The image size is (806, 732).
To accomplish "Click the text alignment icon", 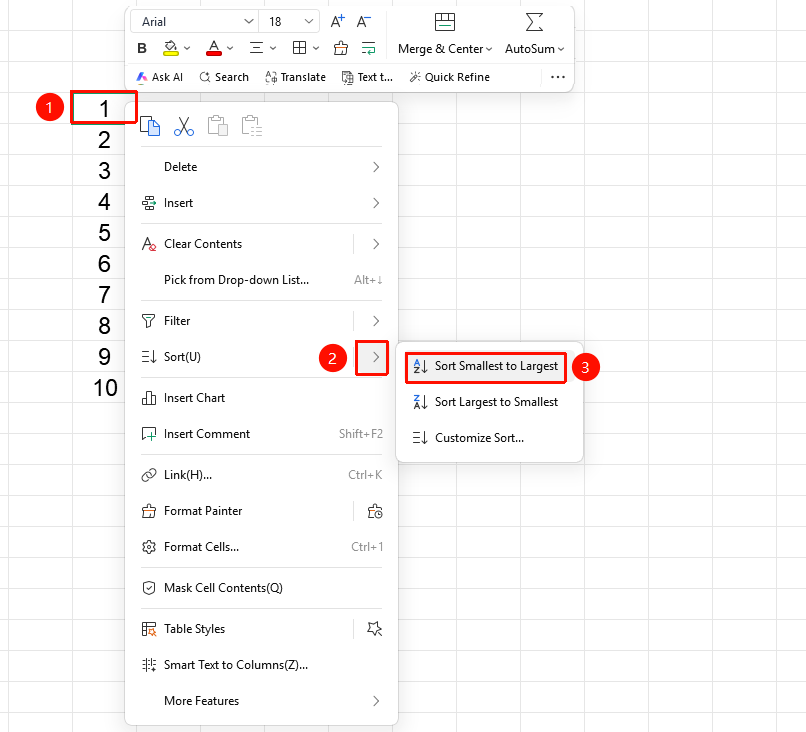I will pyautogui.click(x=257, y=48).
